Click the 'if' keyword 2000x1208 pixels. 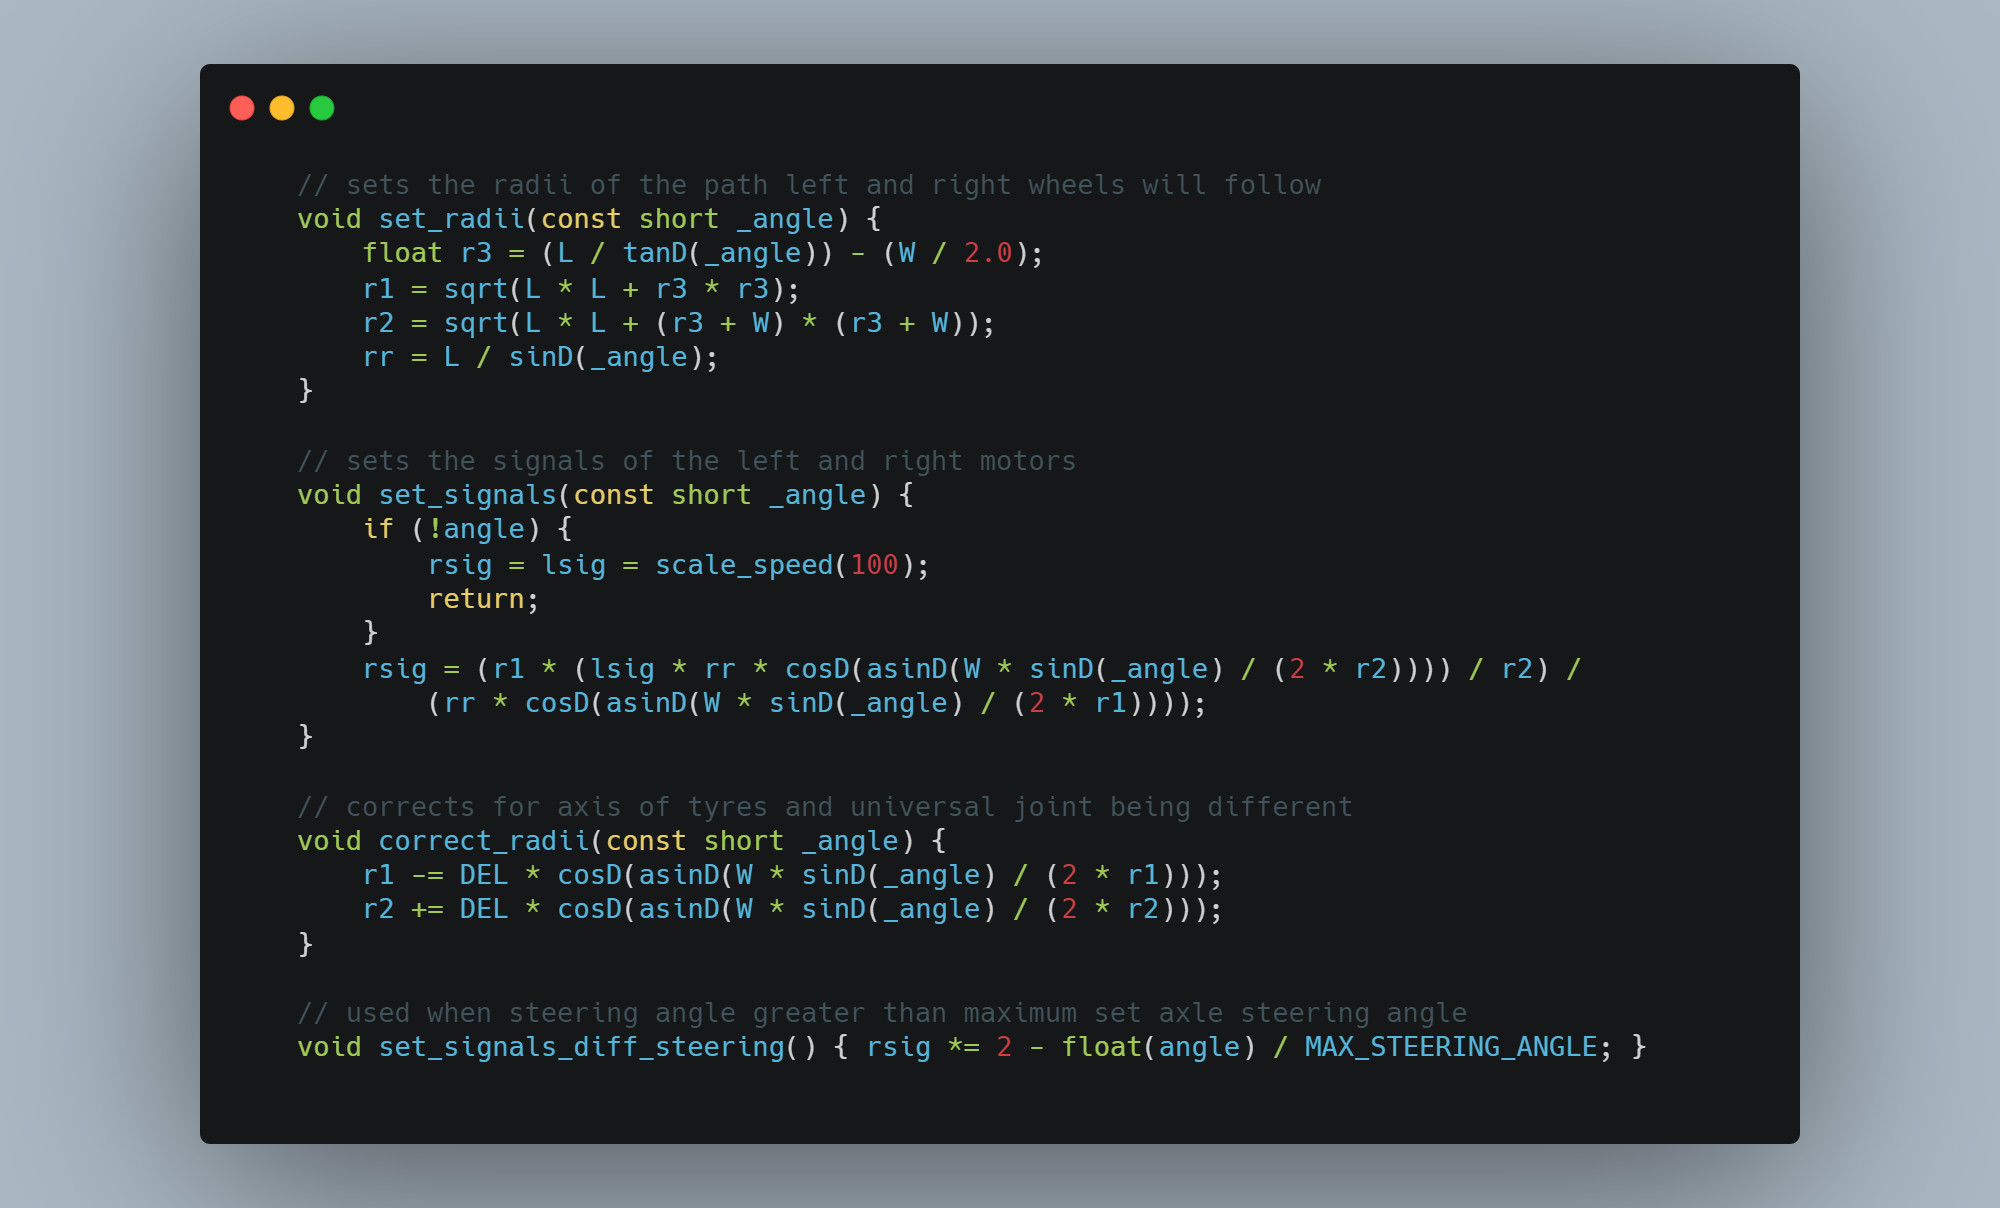click(x=378, y=529)
